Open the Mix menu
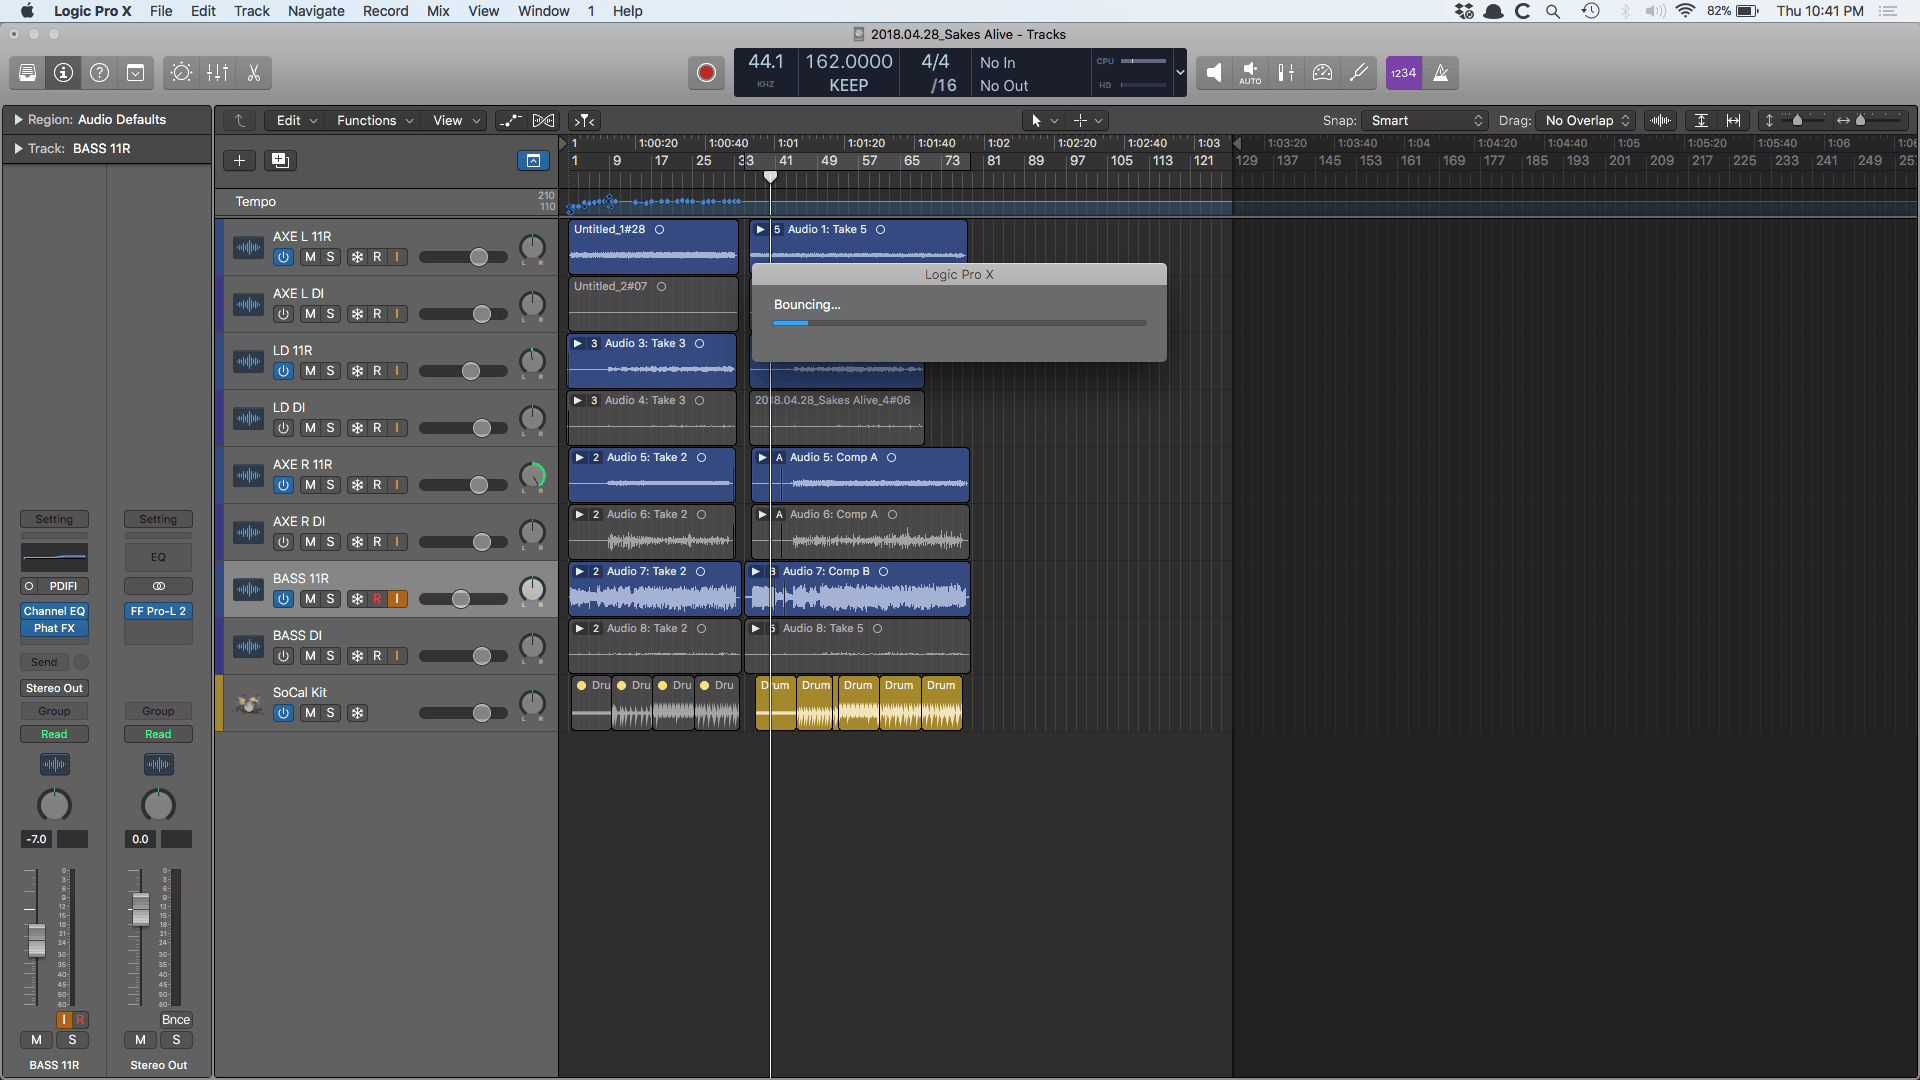This screenshot has height=1080, width=1920. [x=438, y=11]
